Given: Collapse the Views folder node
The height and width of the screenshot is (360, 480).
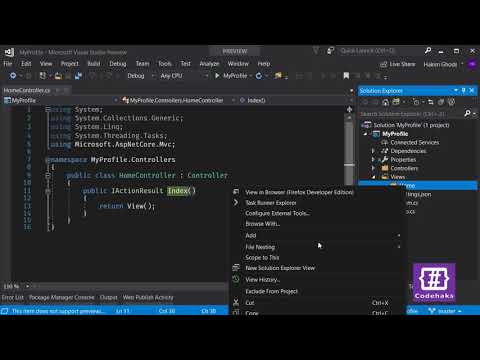Looking at the screenshot, I should click(373, 177).
